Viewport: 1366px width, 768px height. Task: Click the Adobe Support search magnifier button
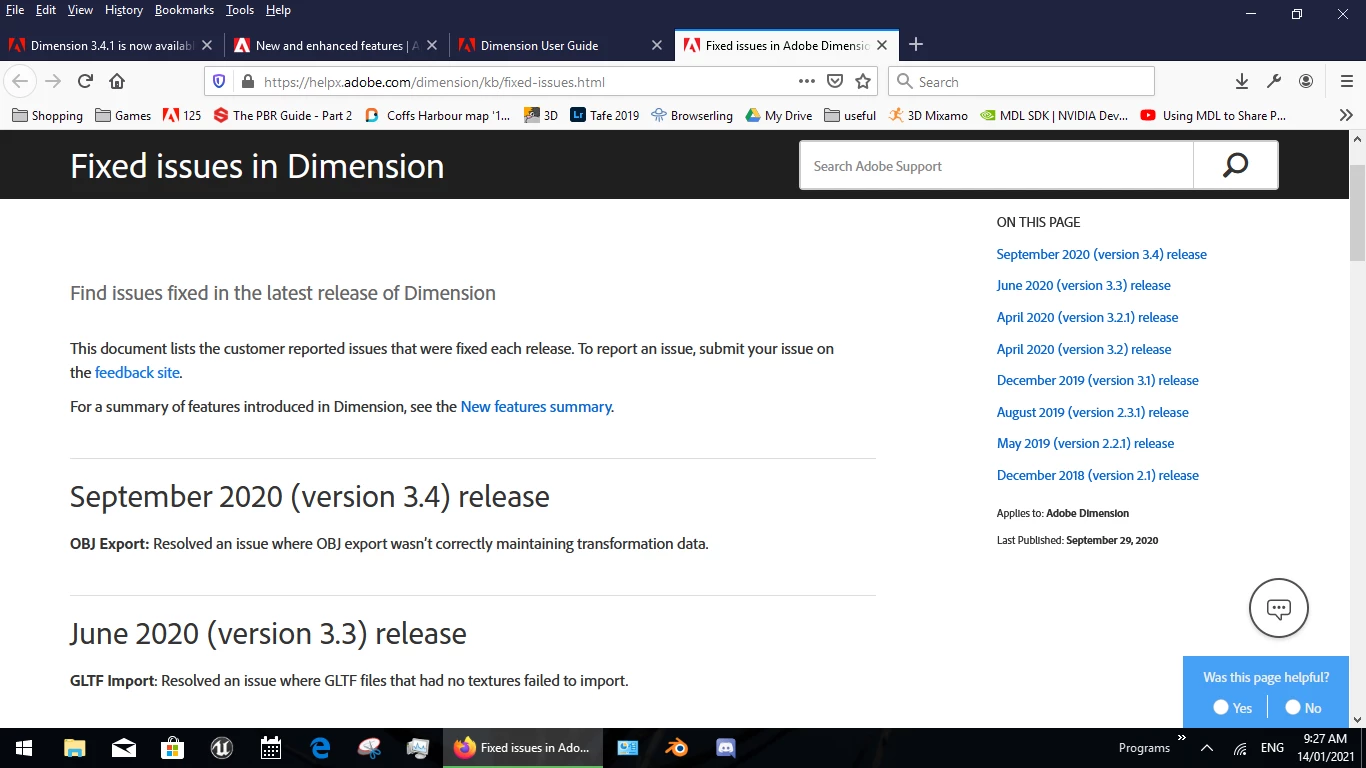[1236, 166]
